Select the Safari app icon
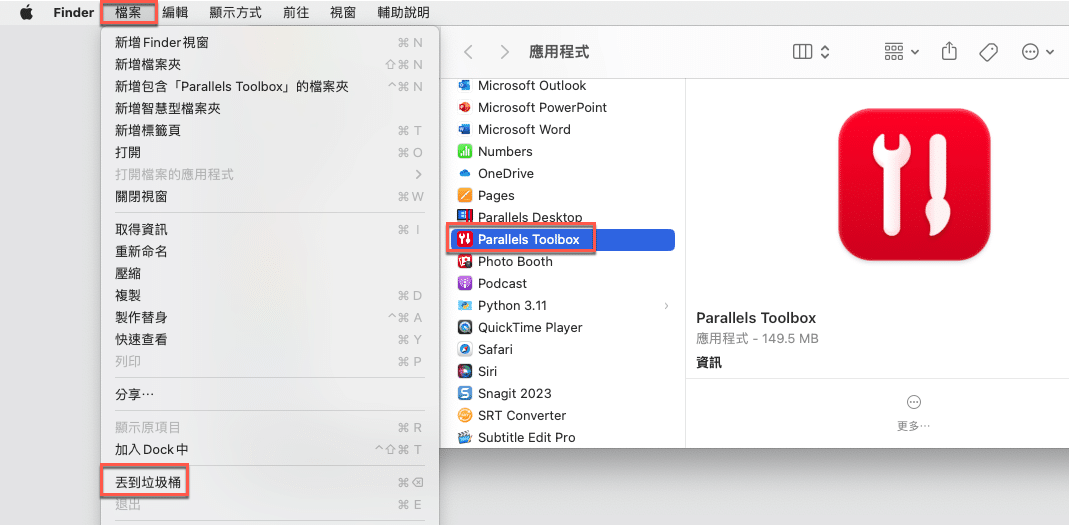This screenshot has height=525, width=1069. [465, 349]
